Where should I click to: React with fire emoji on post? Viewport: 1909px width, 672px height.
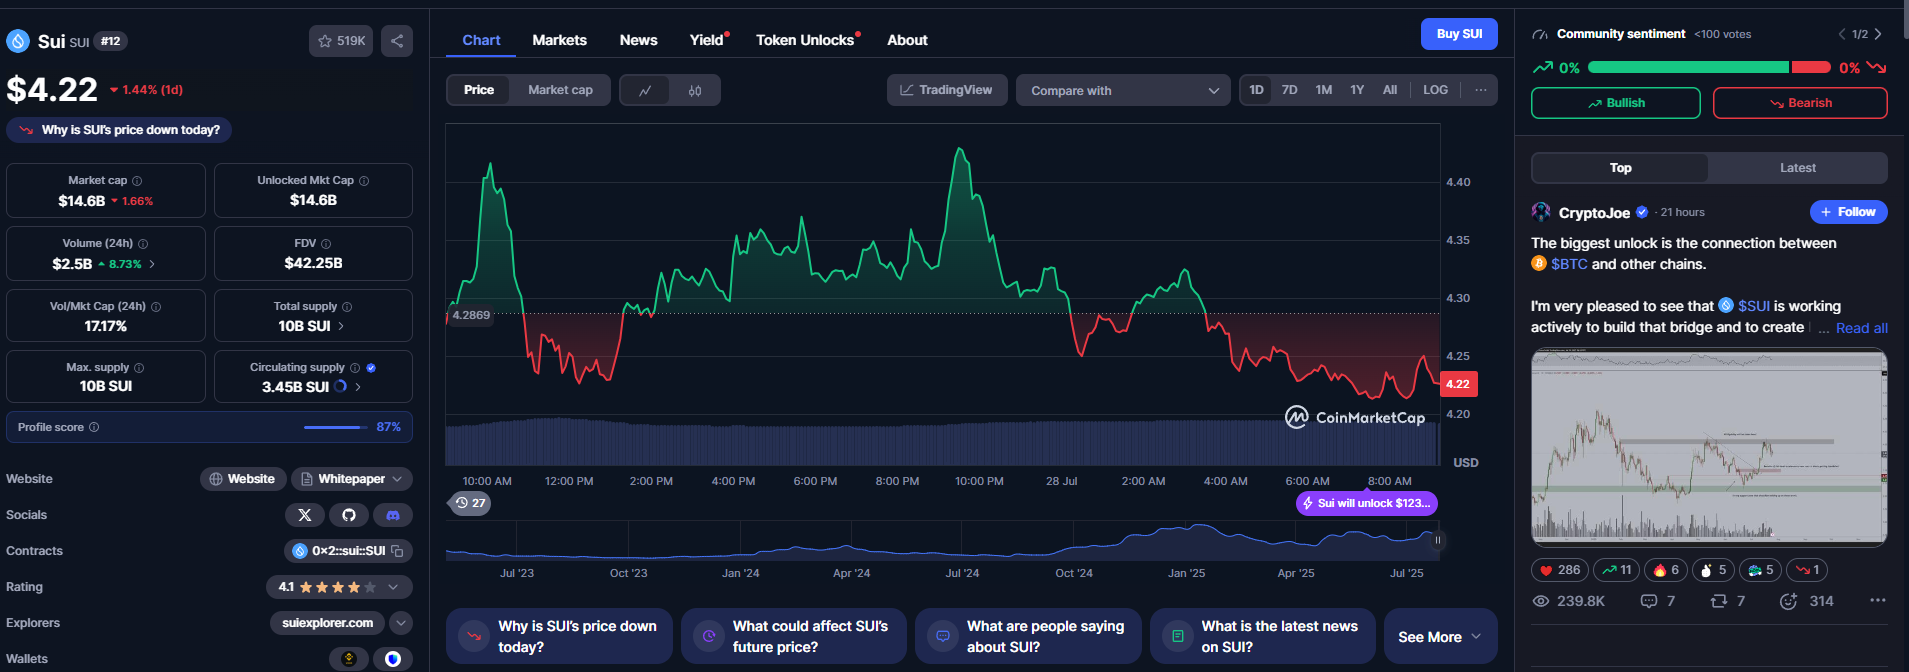[x=1666, y=570]
